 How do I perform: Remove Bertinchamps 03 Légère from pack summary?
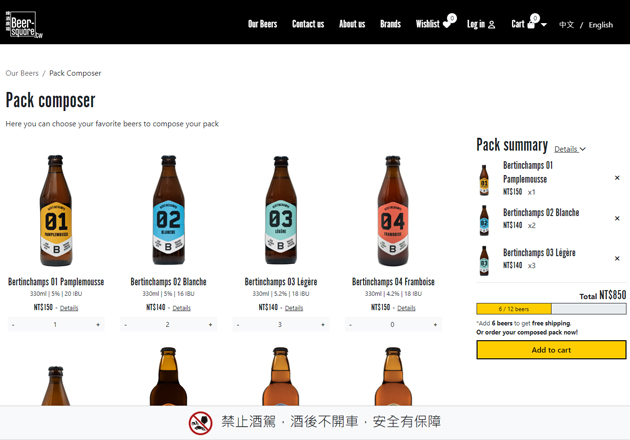click(x=617, y=258)
